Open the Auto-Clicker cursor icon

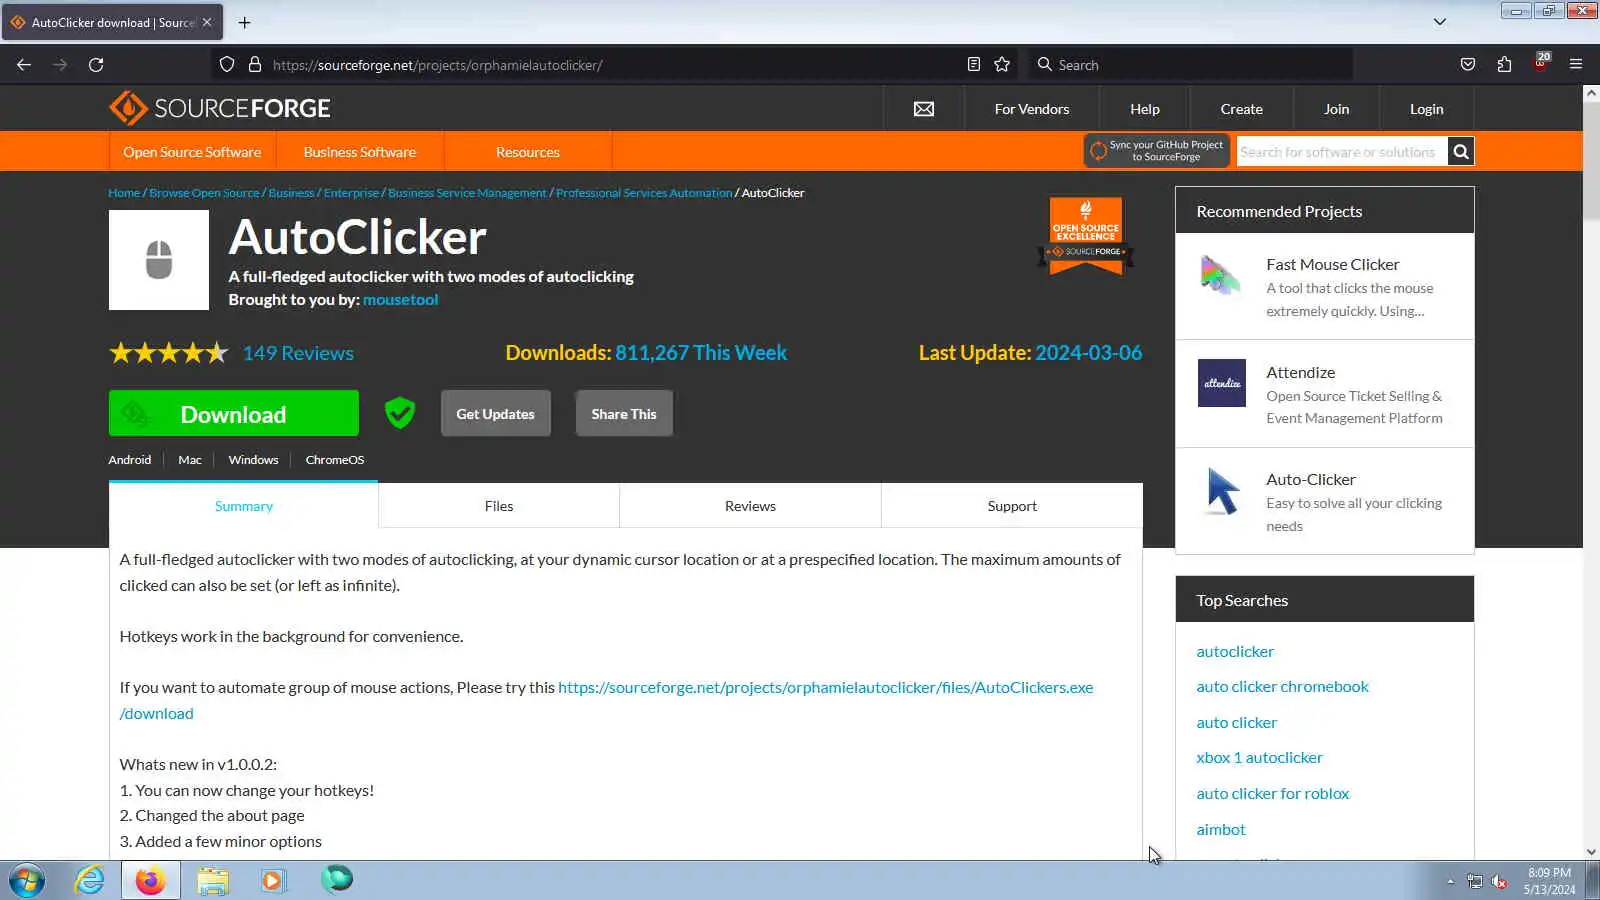click(1222, 491)
